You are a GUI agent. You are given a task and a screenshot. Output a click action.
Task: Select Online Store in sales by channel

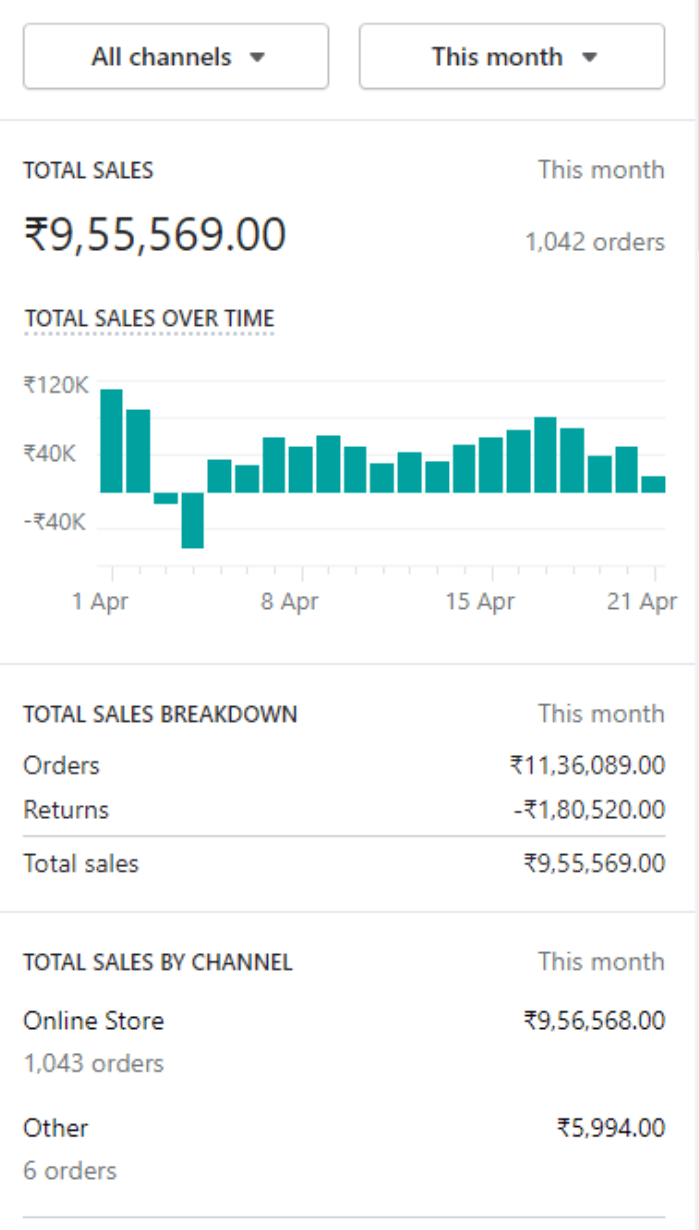click(93, 1021)
